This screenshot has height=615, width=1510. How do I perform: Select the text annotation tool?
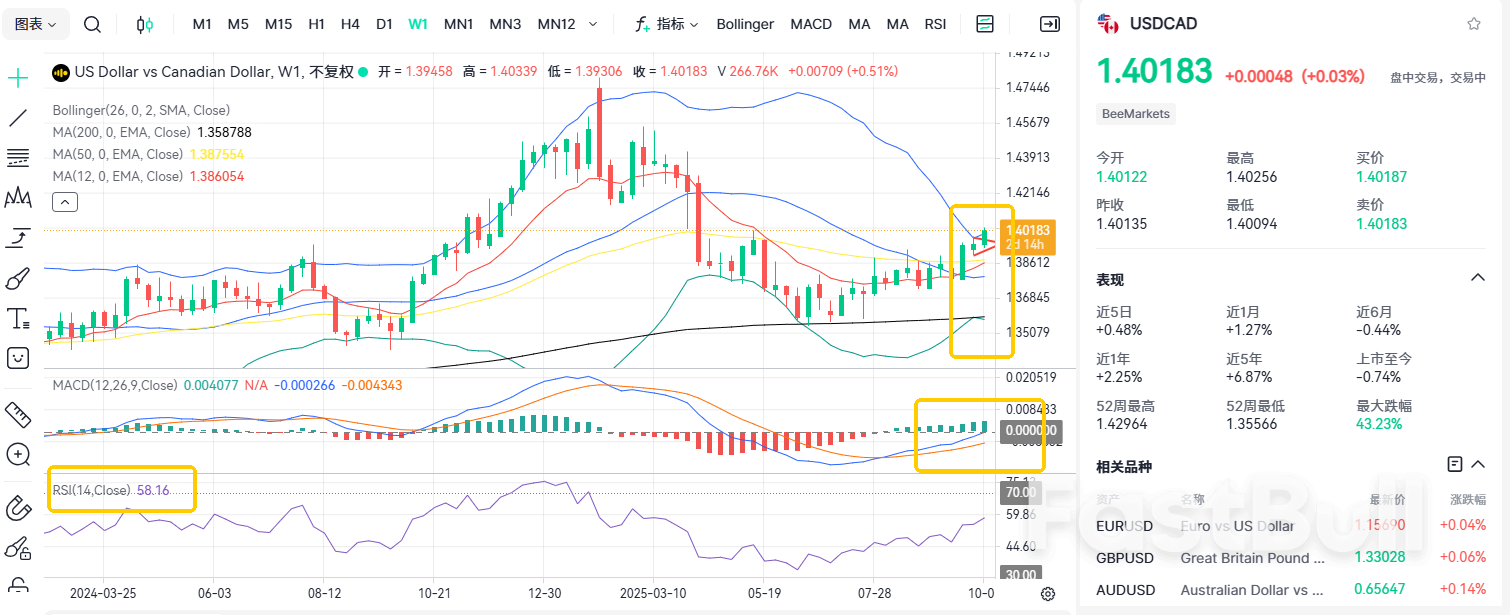coord(18,319)
